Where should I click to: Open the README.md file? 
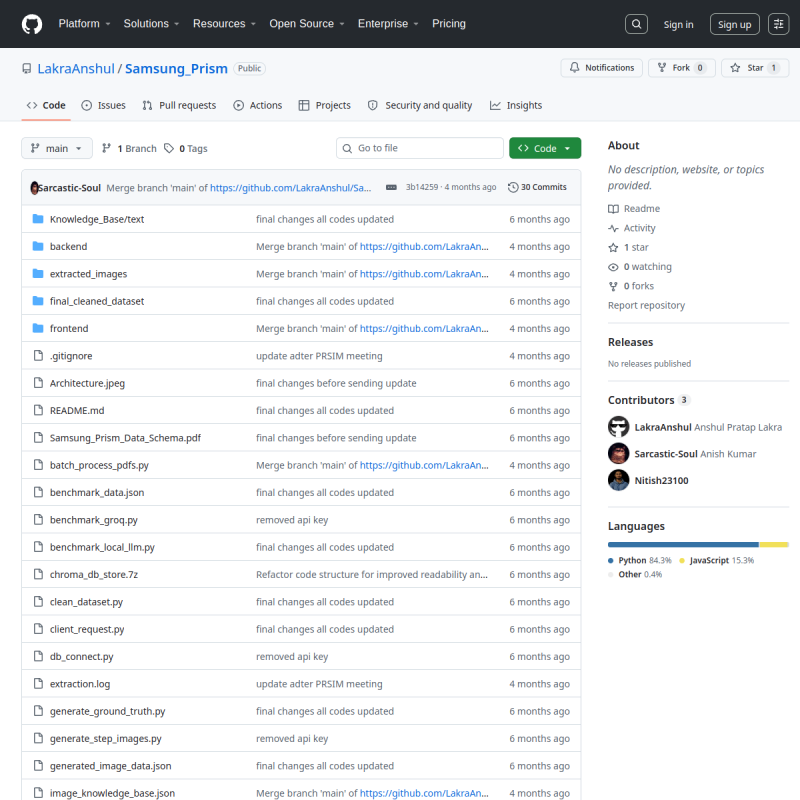click(77, 411)
